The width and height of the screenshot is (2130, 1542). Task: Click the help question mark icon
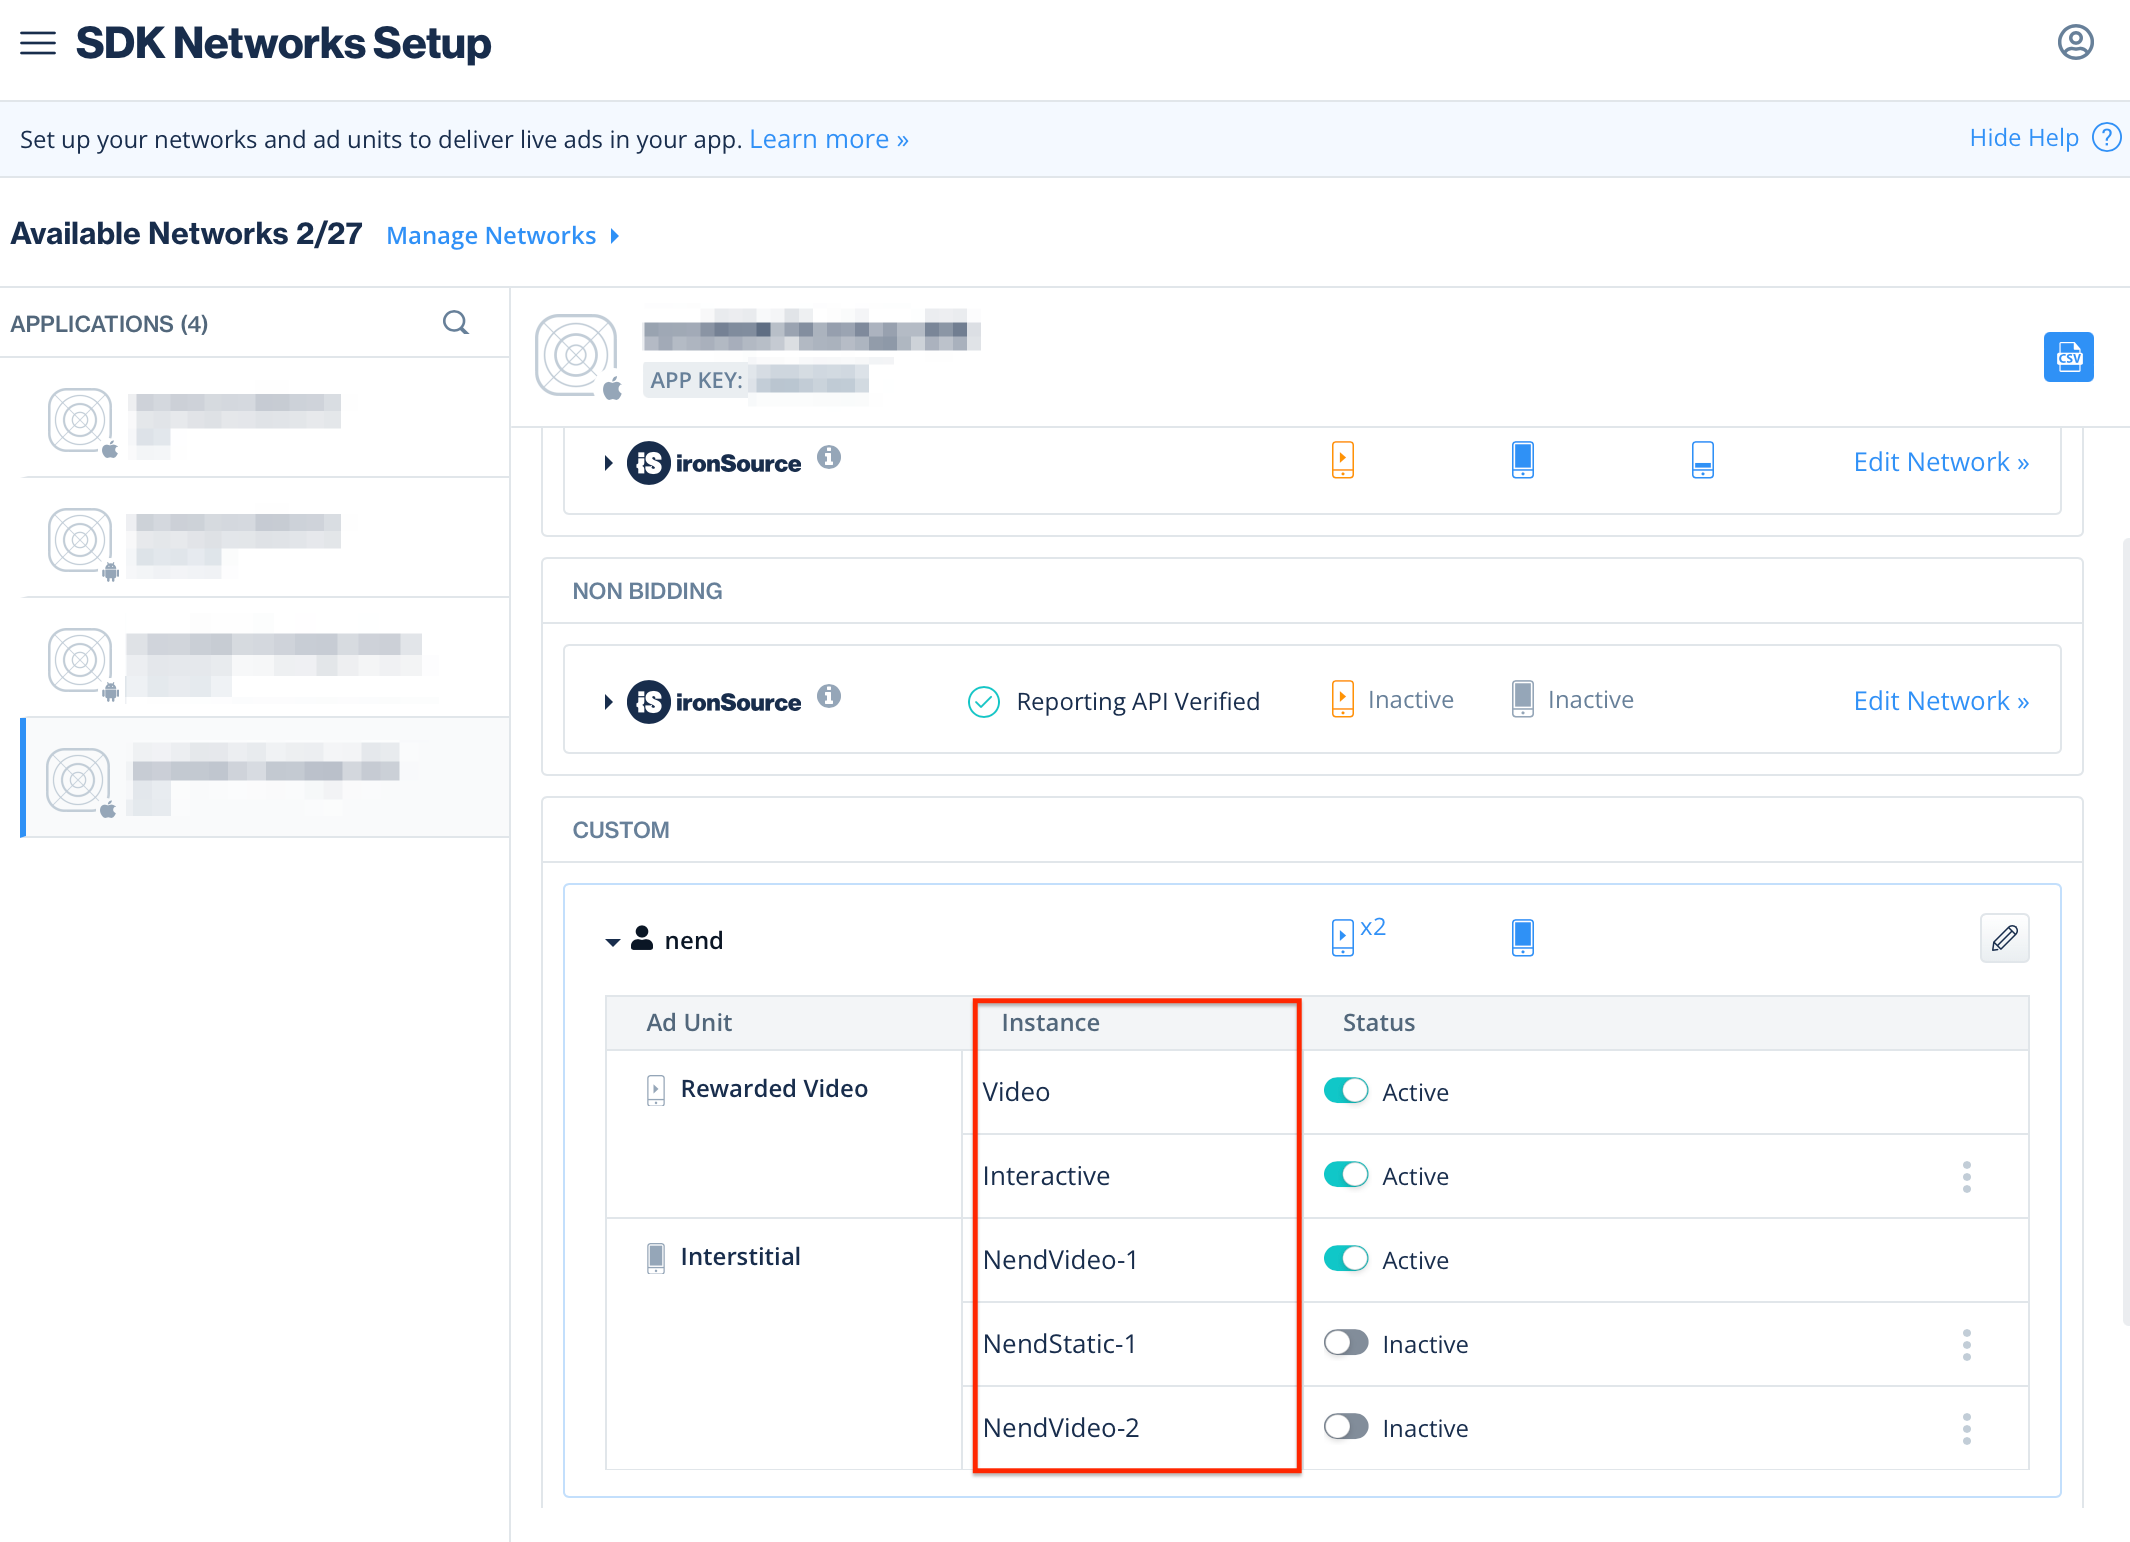(2106, 137)
